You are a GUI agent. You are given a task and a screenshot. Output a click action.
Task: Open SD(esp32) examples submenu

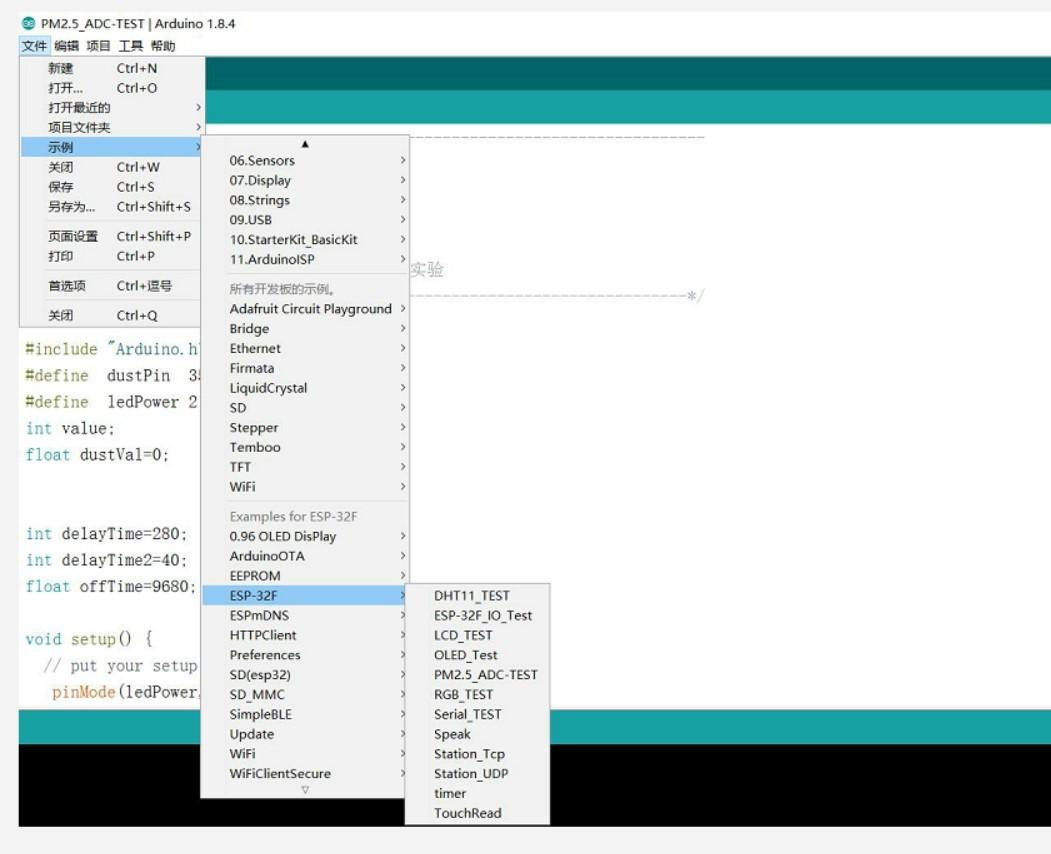pyautogui.click(x=305, y=674)
